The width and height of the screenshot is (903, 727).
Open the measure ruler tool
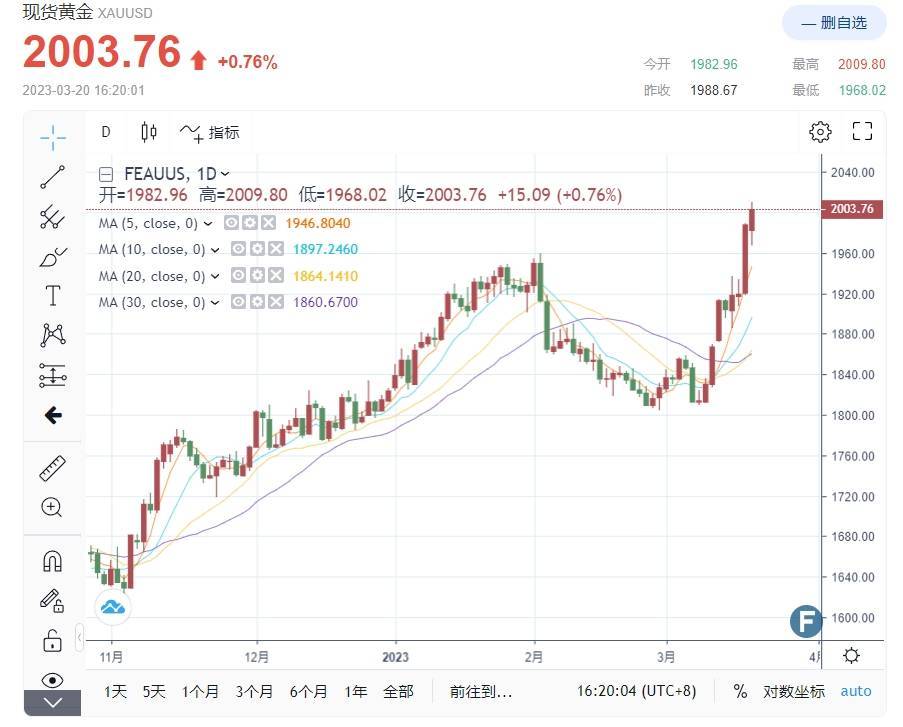tap(52, 467)
